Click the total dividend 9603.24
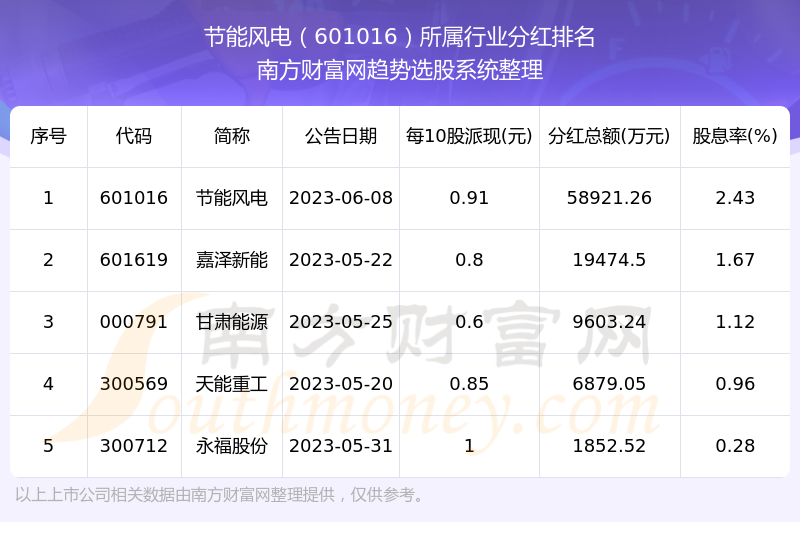Image resolution: width=800 pixels, height=544 pixels. (x=609, y=322)
